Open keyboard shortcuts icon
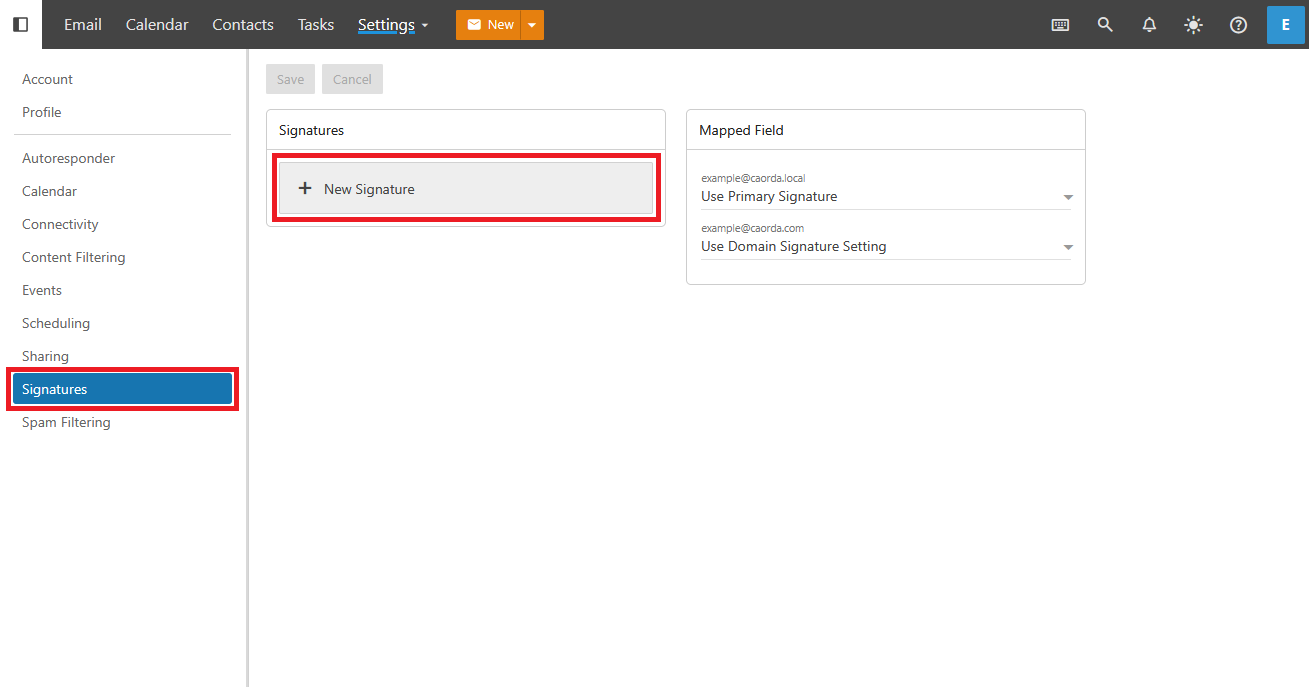Viewport: 1309px width, 687px height. coord(1060,25)
